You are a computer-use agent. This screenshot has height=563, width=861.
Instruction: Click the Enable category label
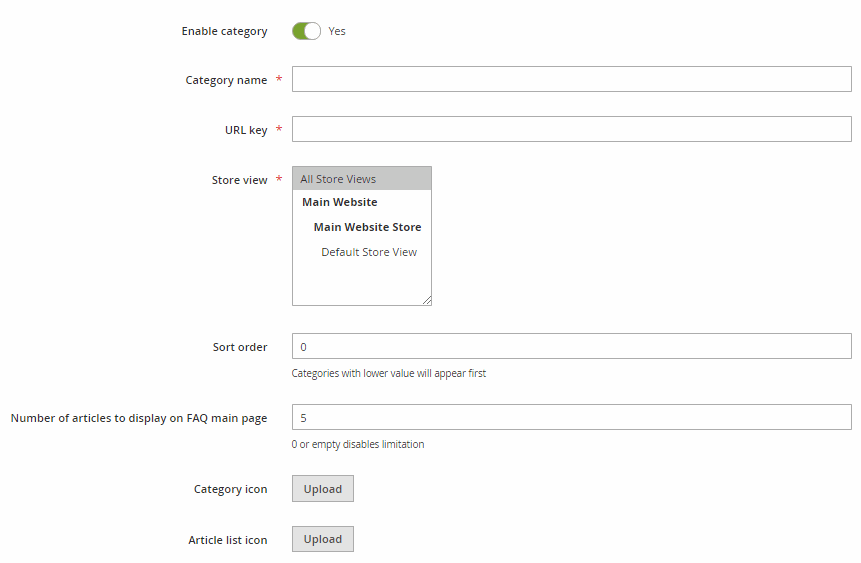[x=225, y=31]
